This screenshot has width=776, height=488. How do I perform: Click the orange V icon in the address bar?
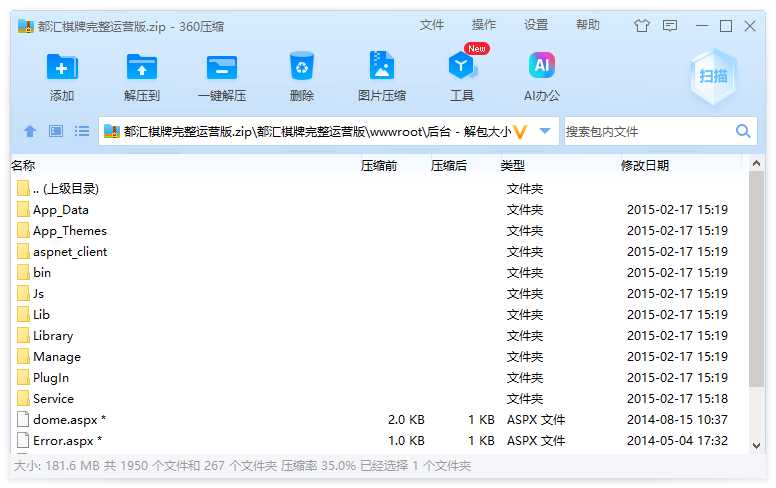(520, 132)
